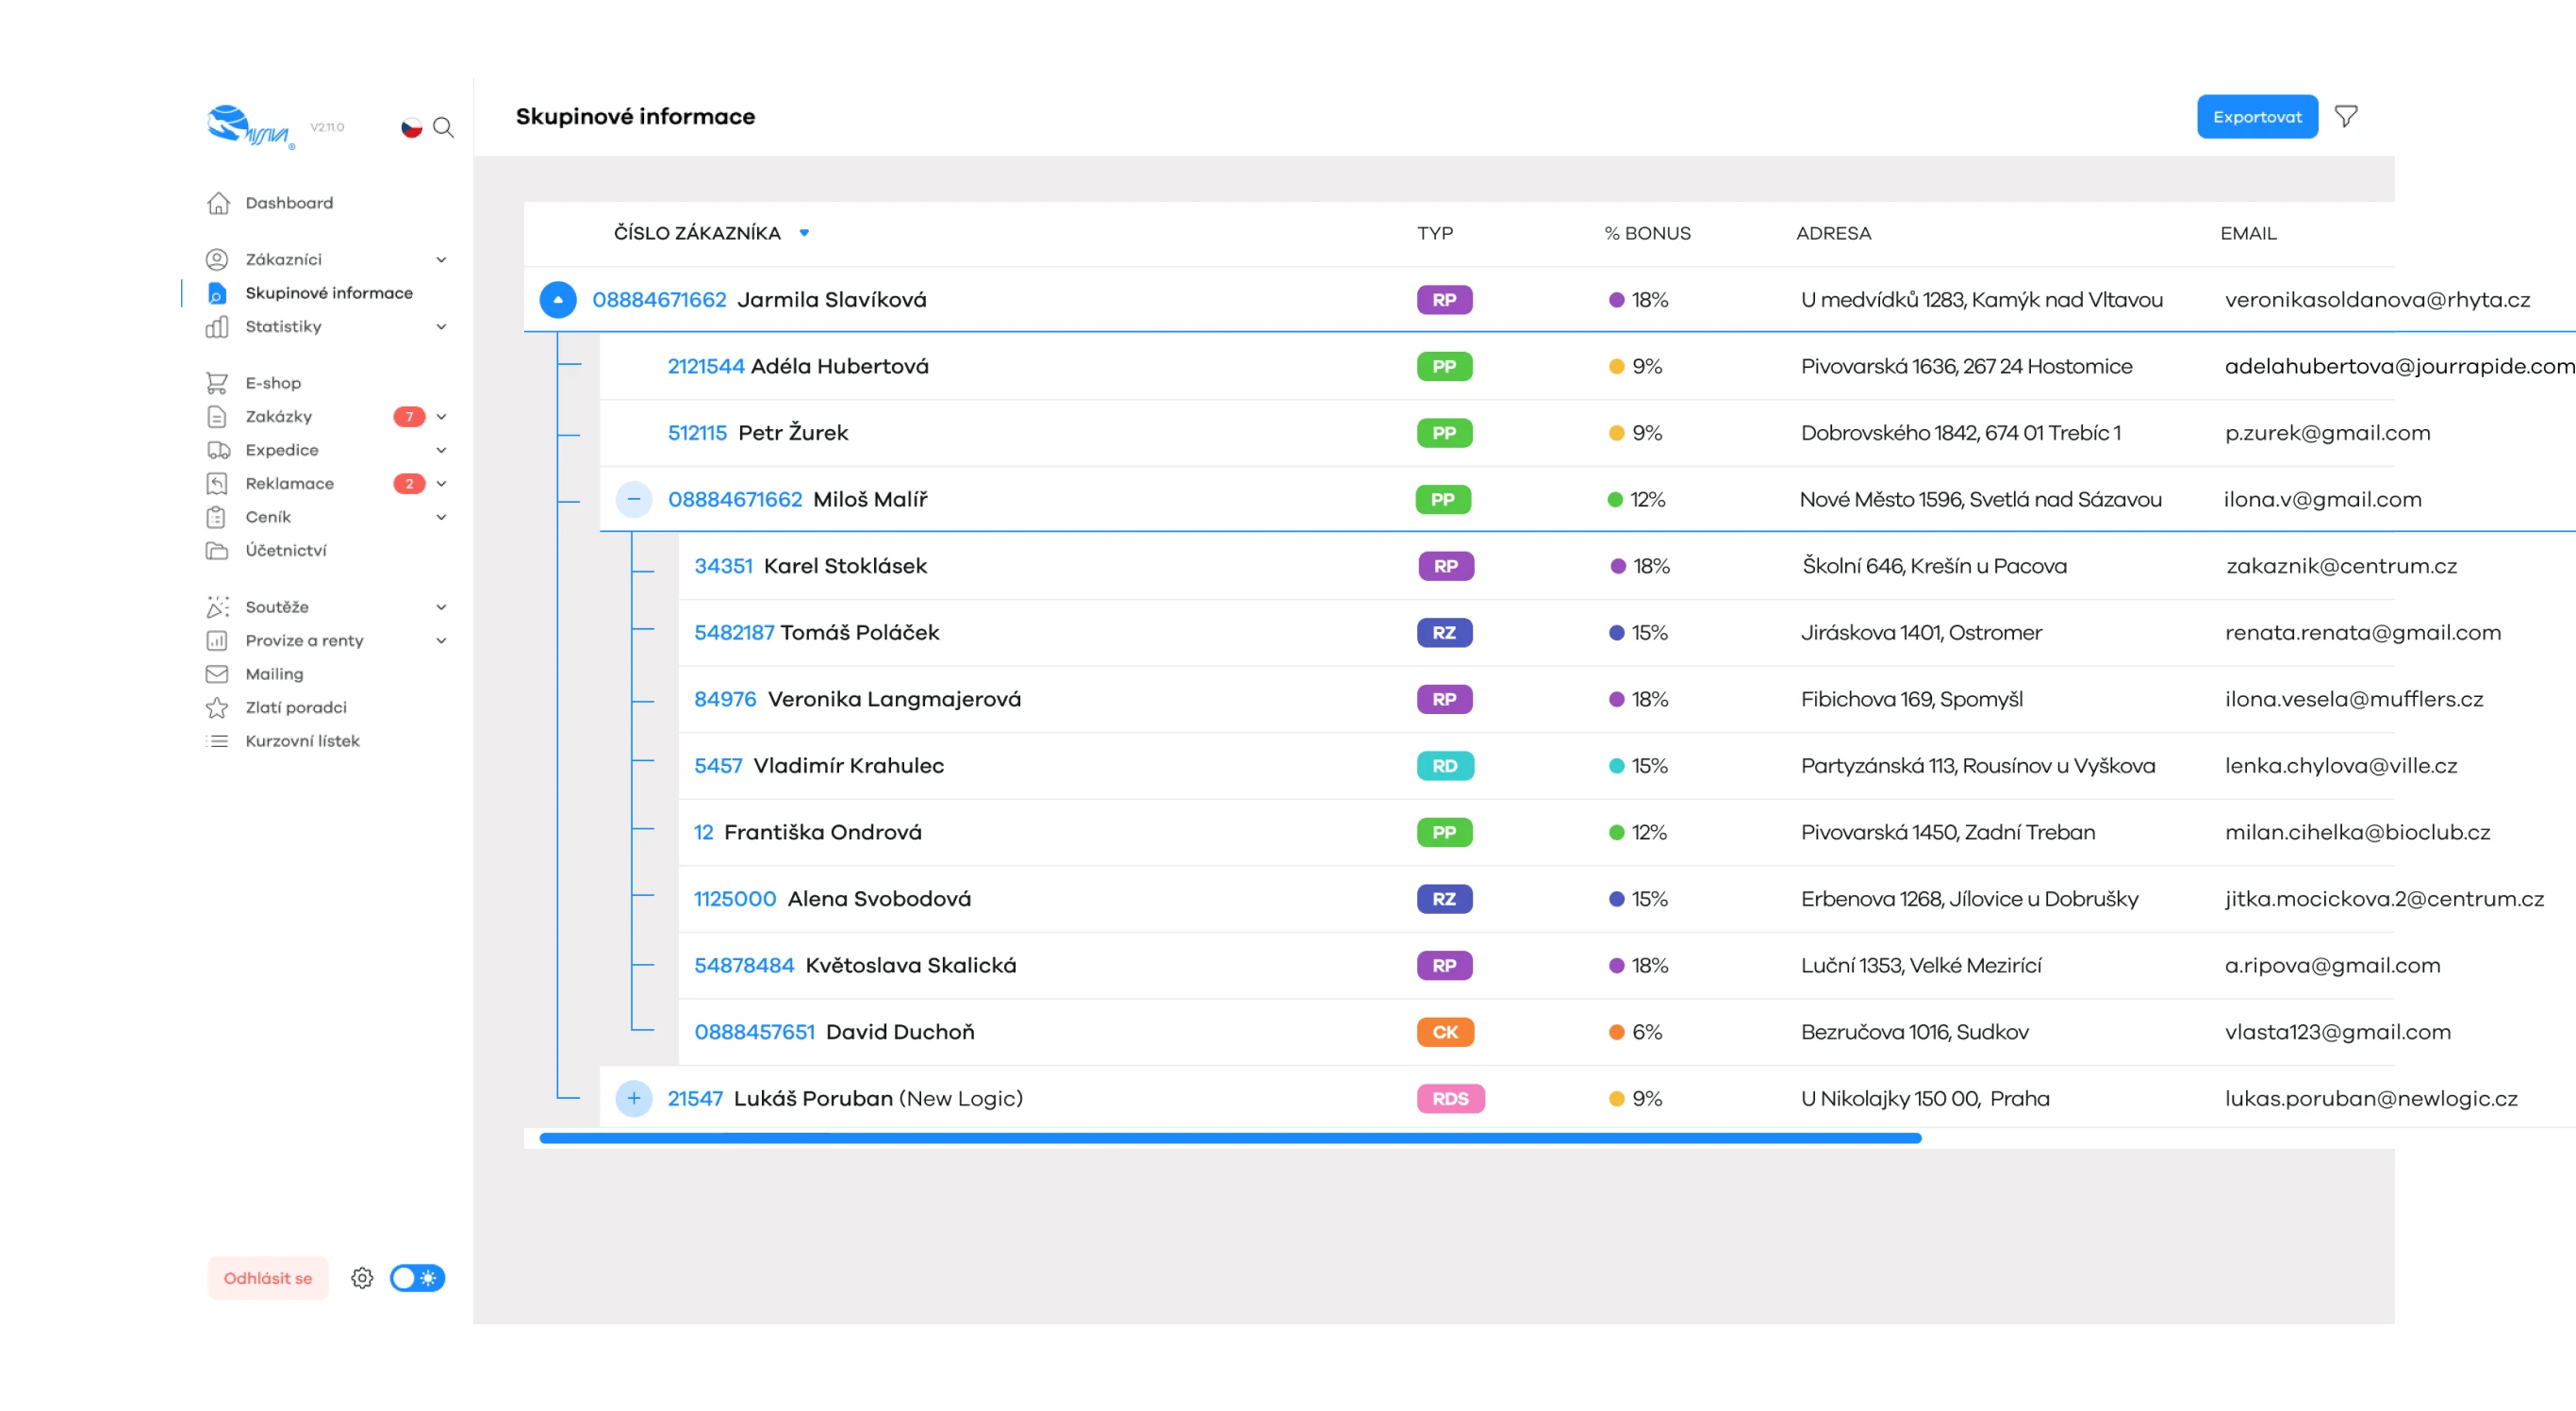Expand the Ceník menu chevron
This screenshot has width=2576, height=1411.
[441, 517]
